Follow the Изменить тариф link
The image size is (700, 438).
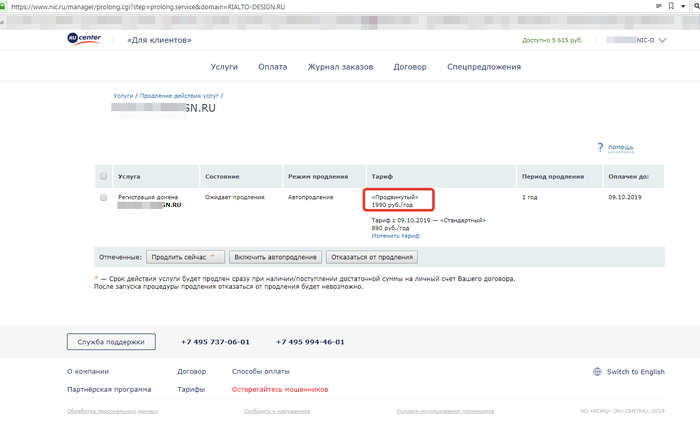coord(395,236)
